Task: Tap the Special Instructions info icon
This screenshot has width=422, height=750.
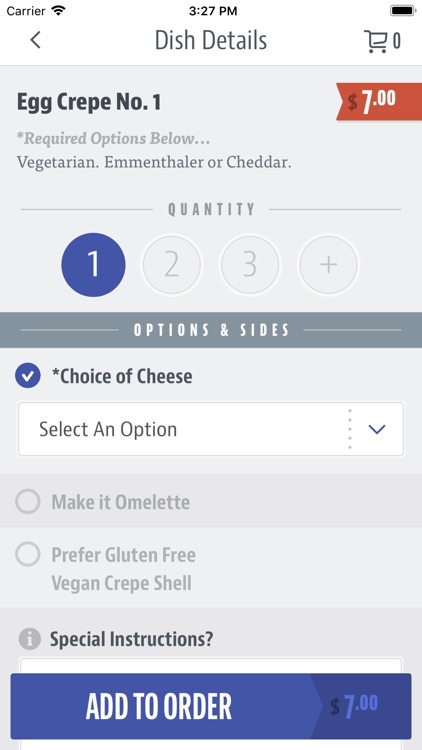Action: (x=30, y=639)
